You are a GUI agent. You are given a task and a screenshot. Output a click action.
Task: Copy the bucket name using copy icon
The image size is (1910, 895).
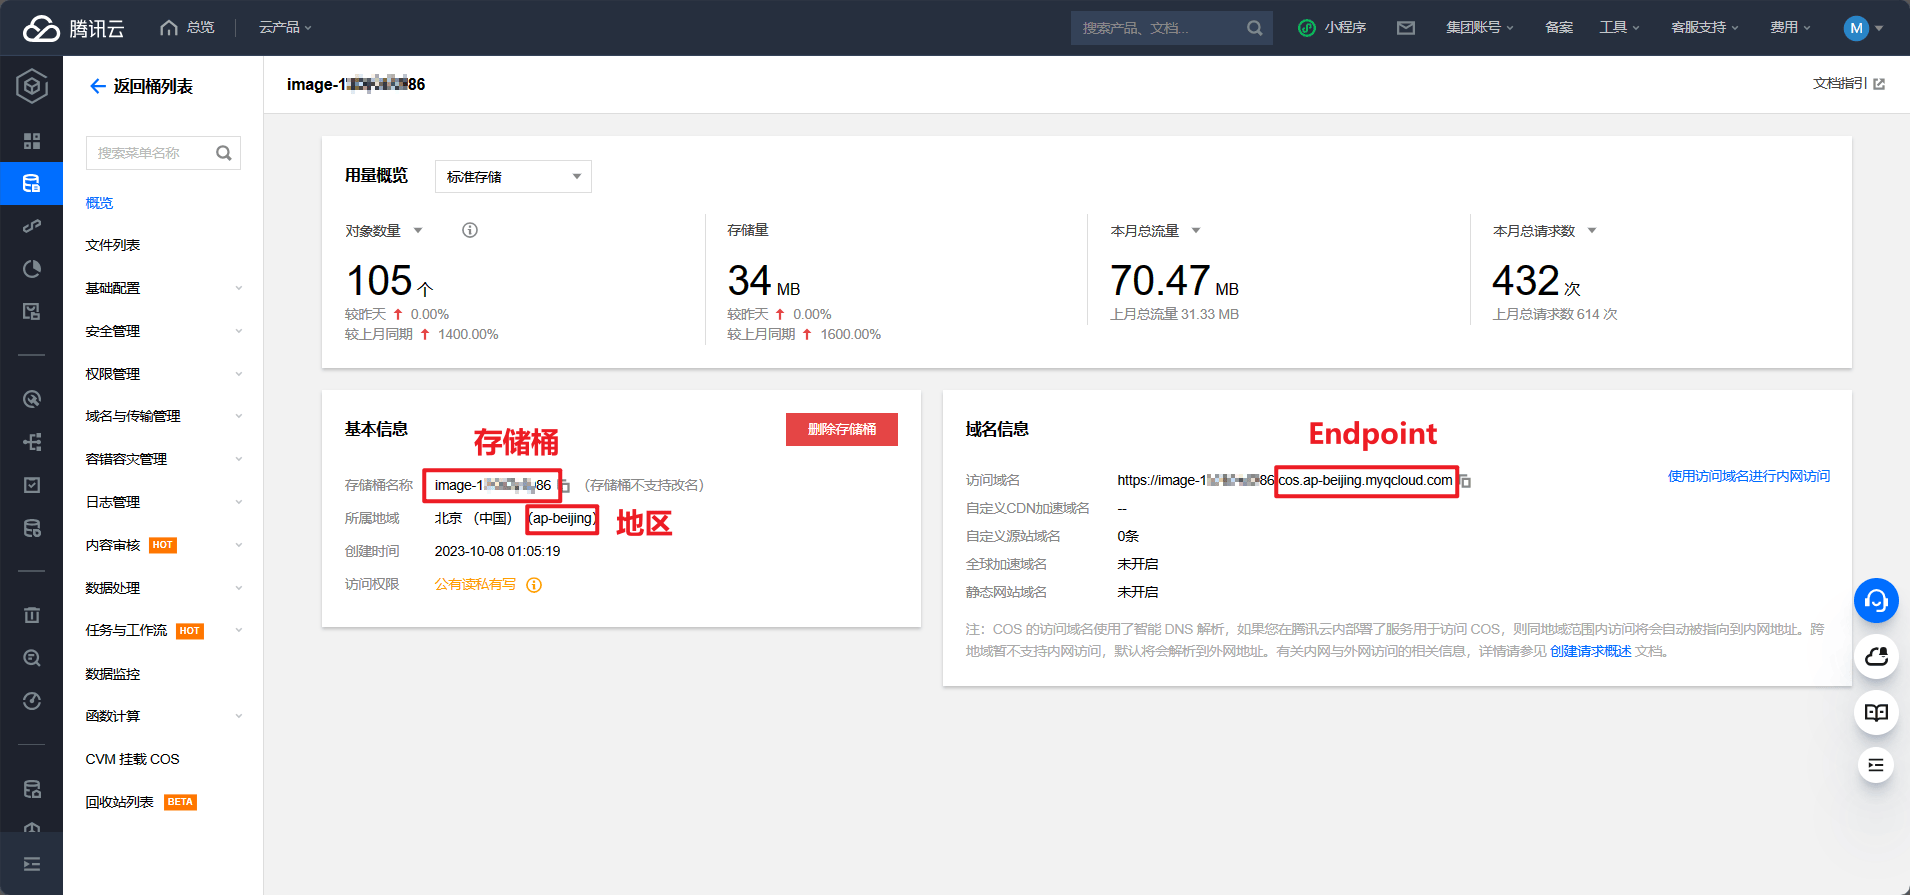point(565,486)
